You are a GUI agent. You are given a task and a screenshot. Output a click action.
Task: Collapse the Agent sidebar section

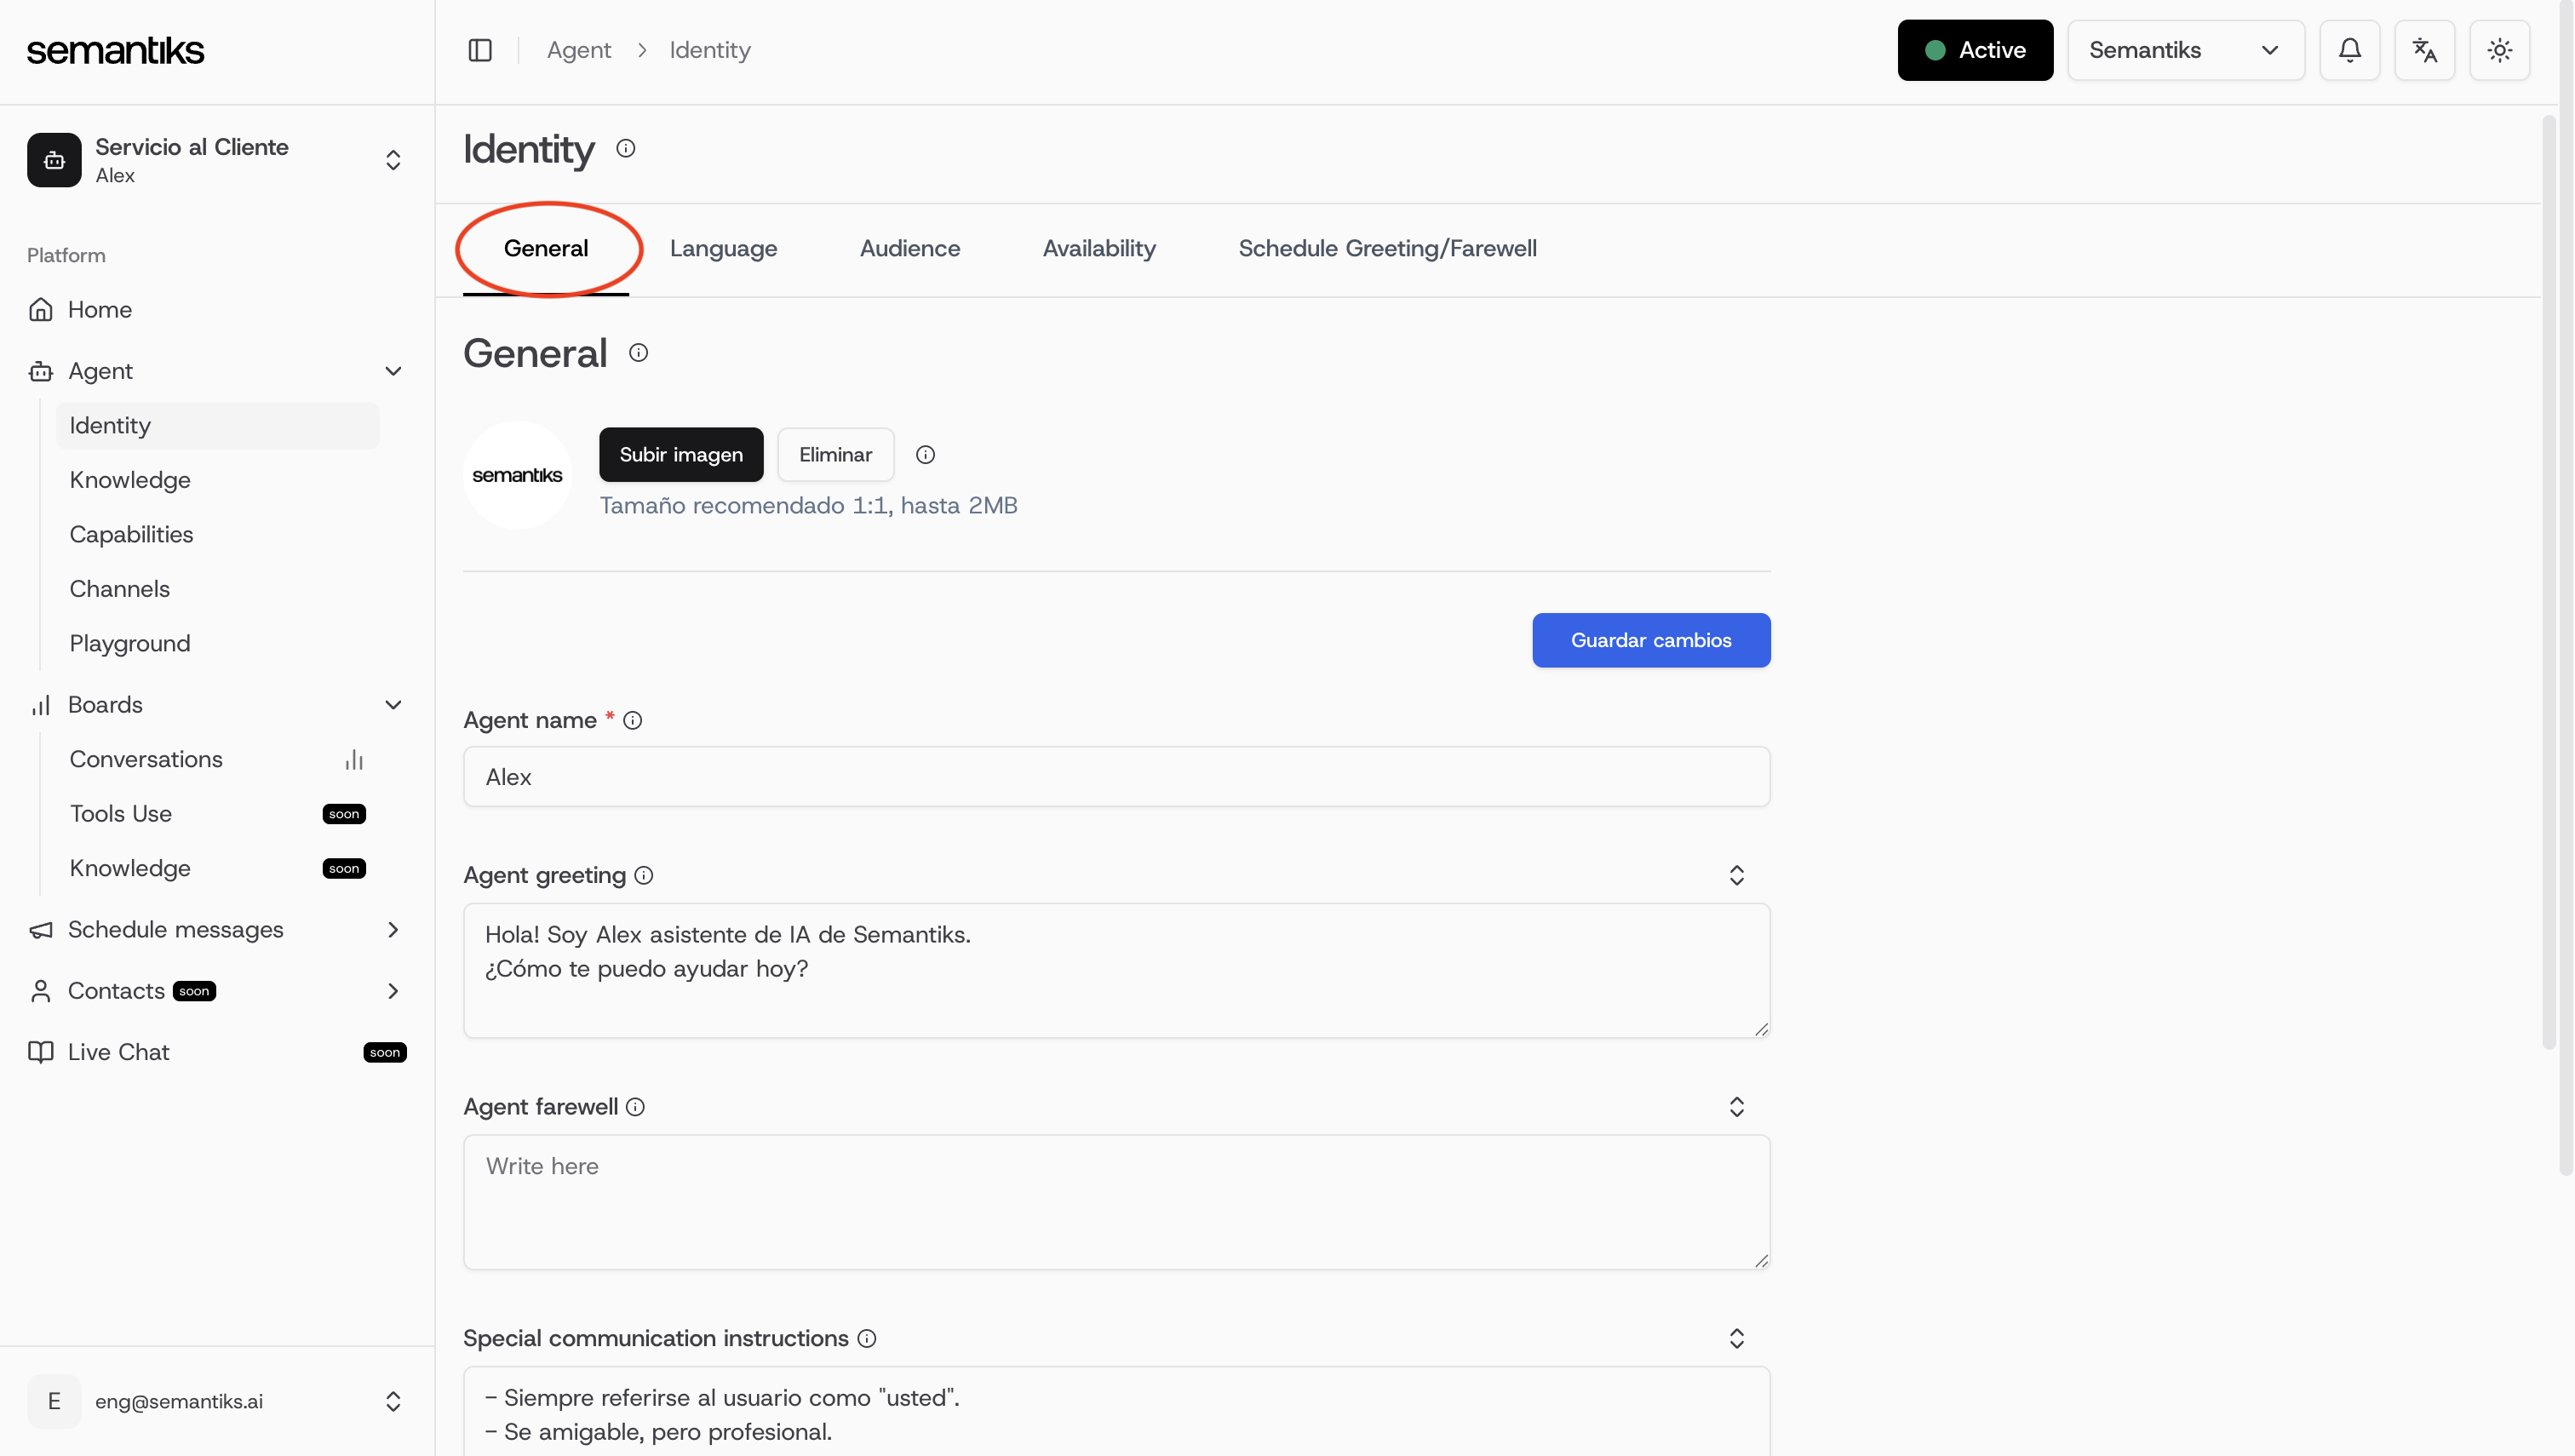(393, 371)
